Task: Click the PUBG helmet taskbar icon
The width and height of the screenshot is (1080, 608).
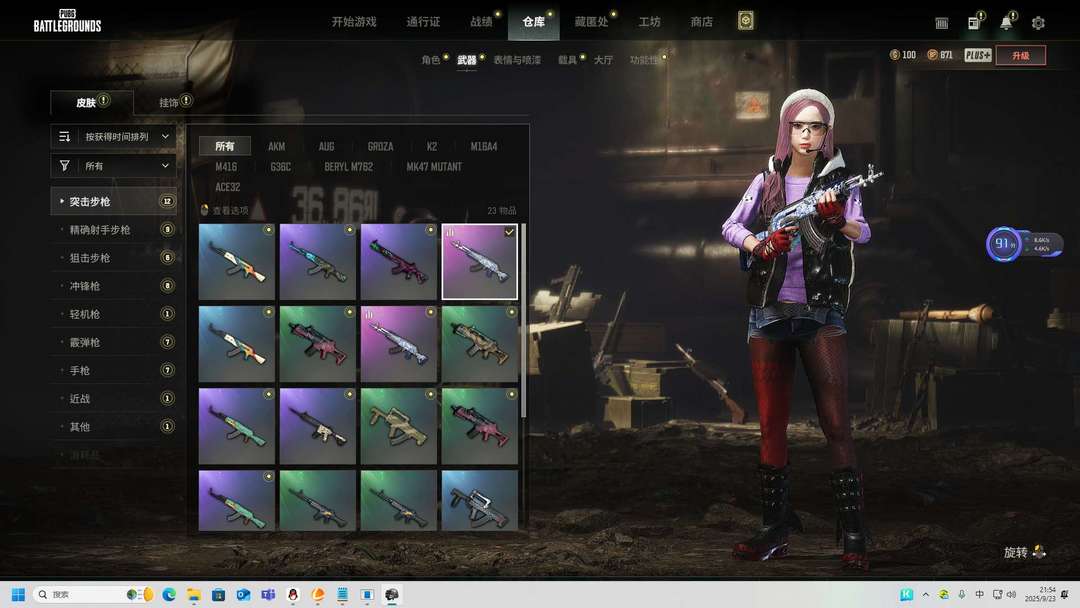Action: (x=392, y=594)
